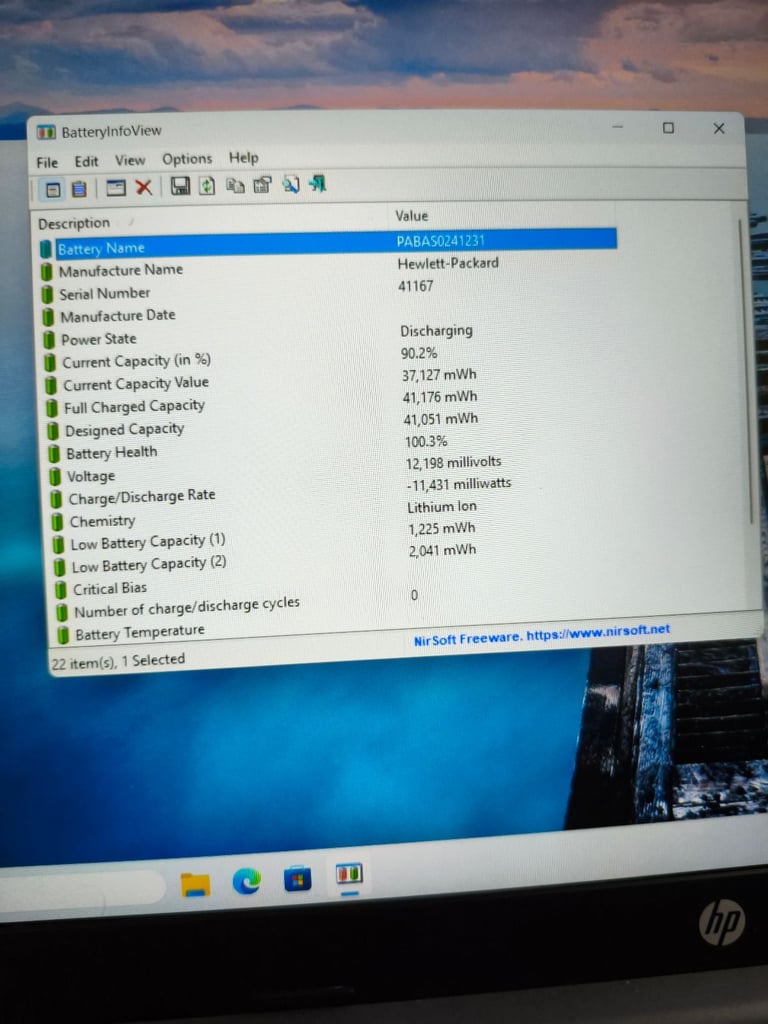The image size is (768, 1024).
Task: Click the BatteryInfoView taskbar icon
Action: click(349, 874)
